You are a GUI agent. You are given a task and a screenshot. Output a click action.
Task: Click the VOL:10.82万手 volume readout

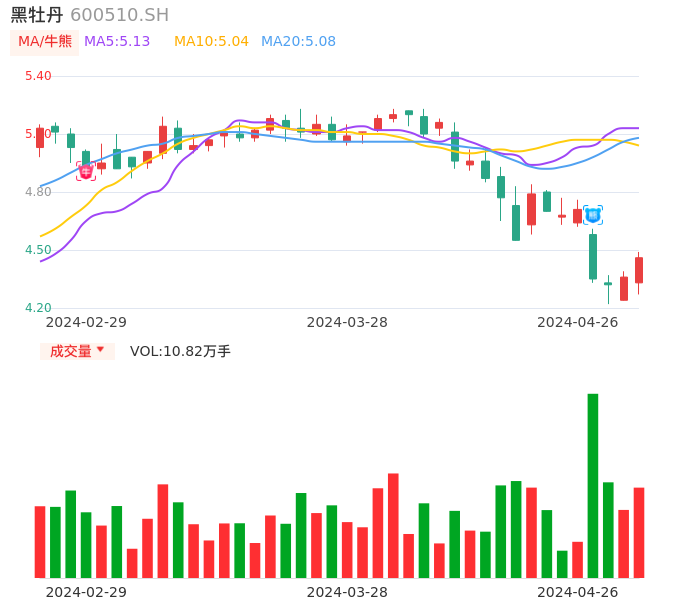click(x=180, y=351)
